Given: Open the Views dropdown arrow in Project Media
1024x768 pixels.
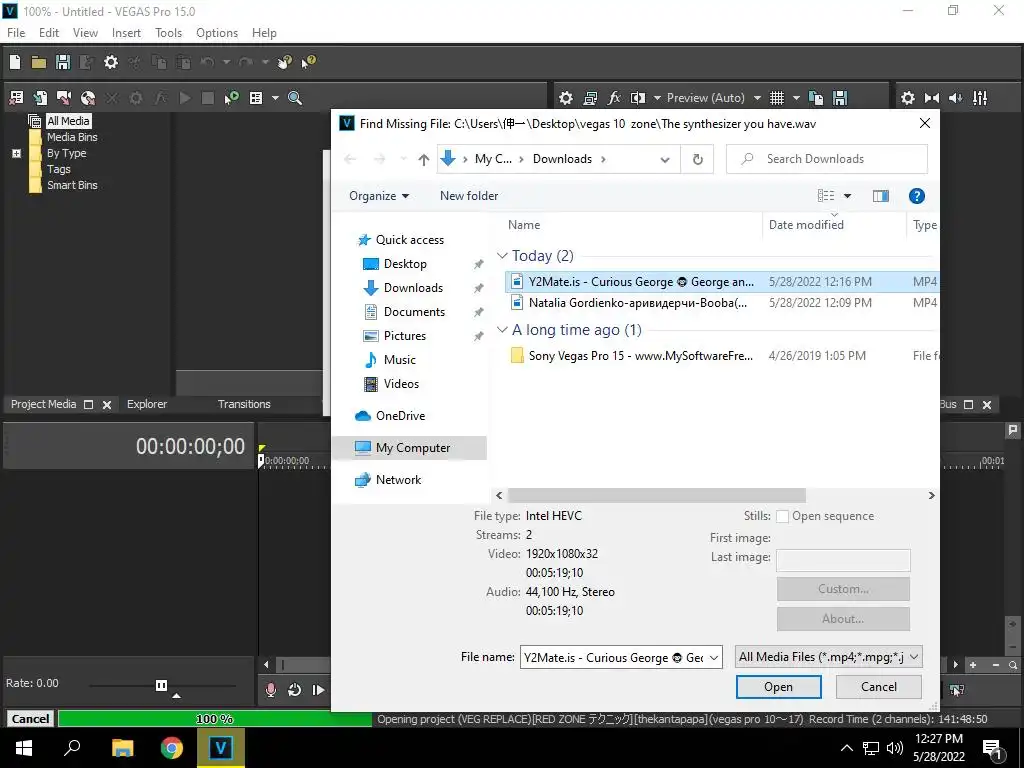Looking at the screenshot, I should (275, 98).
